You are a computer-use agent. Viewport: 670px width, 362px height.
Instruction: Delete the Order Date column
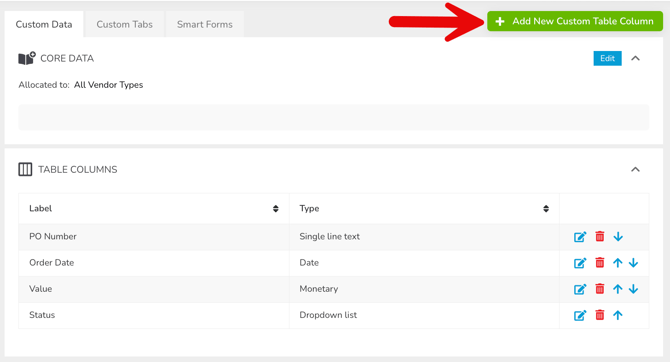(x=600, y=263)
